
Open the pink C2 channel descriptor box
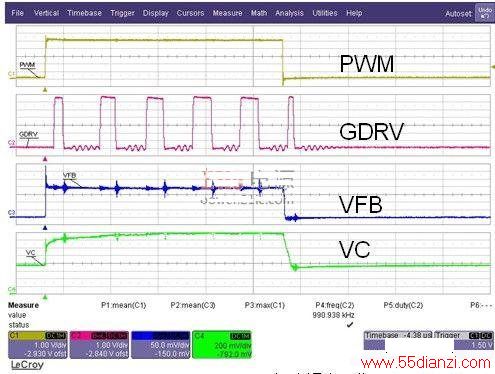[99, 345]
